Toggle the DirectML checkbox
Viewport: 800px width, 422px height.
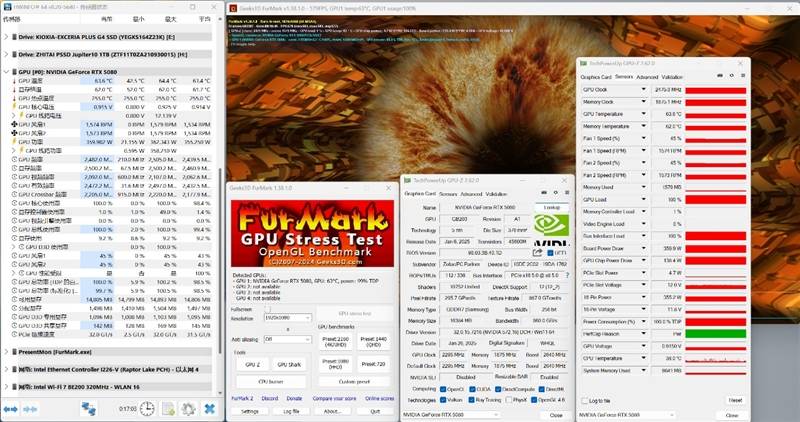pos(541,389)
